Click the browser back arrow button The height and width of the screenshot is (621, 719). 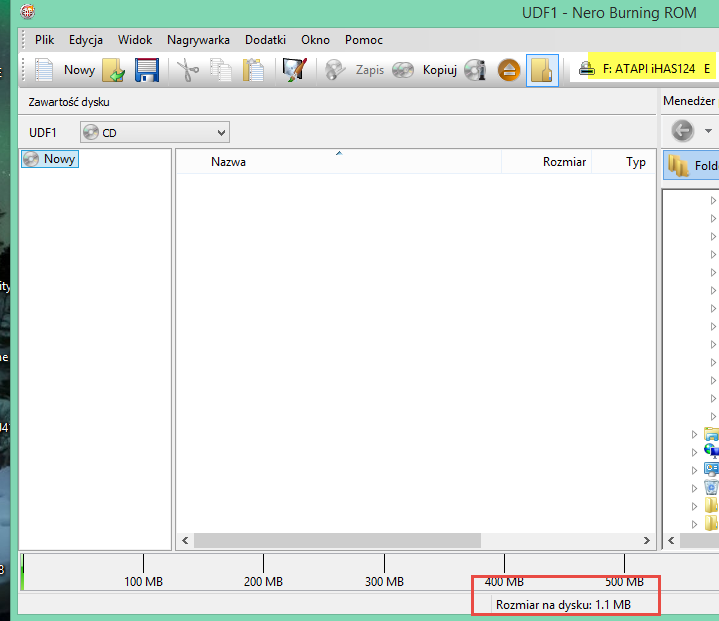tap(682, 131)
